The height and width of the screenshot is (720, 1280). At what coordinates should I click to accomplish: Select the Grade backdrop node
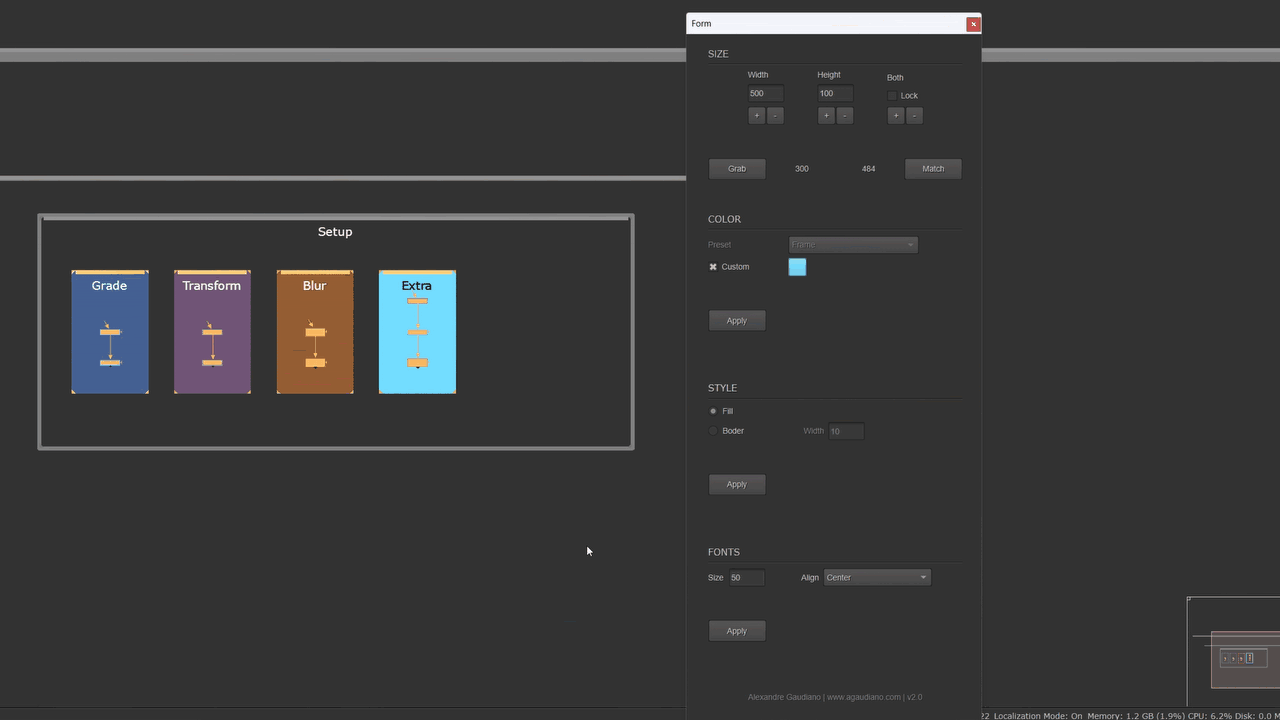point(109,285)
